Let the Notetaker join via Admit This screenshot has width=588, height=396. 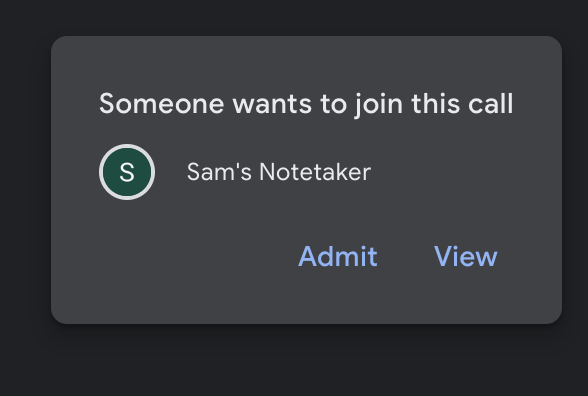[338, 257]
